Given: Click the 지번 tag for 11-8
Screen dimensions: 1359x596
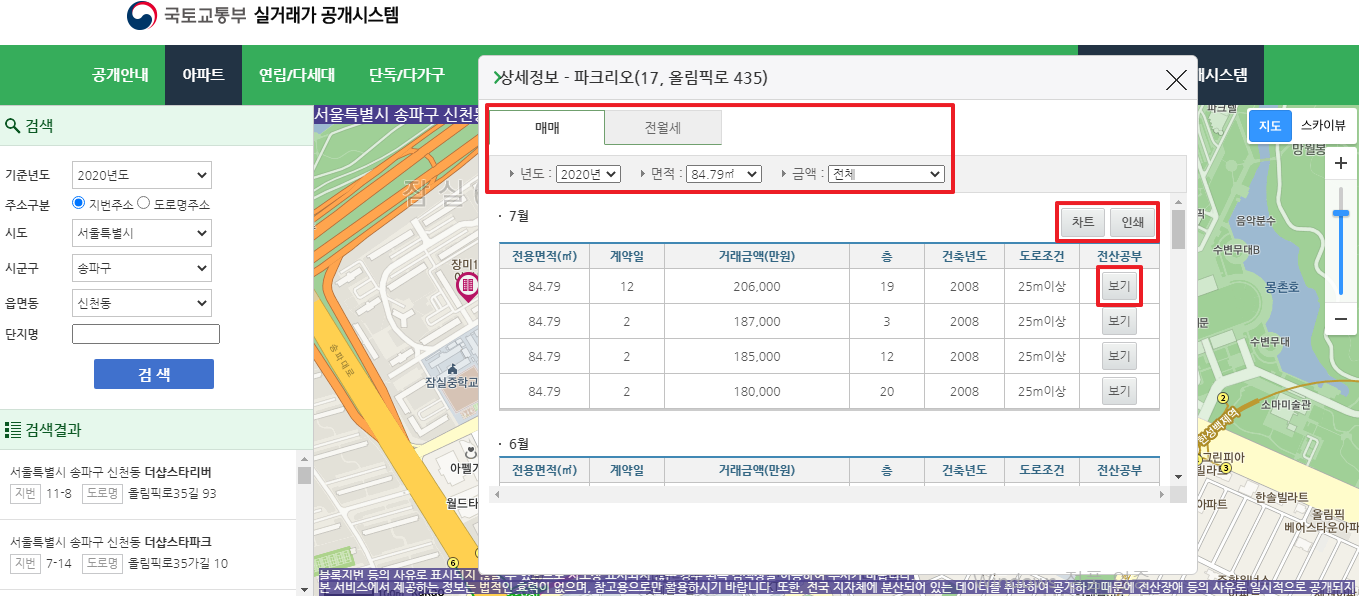Looking at the screenshot, I should (x=25, y=493).
